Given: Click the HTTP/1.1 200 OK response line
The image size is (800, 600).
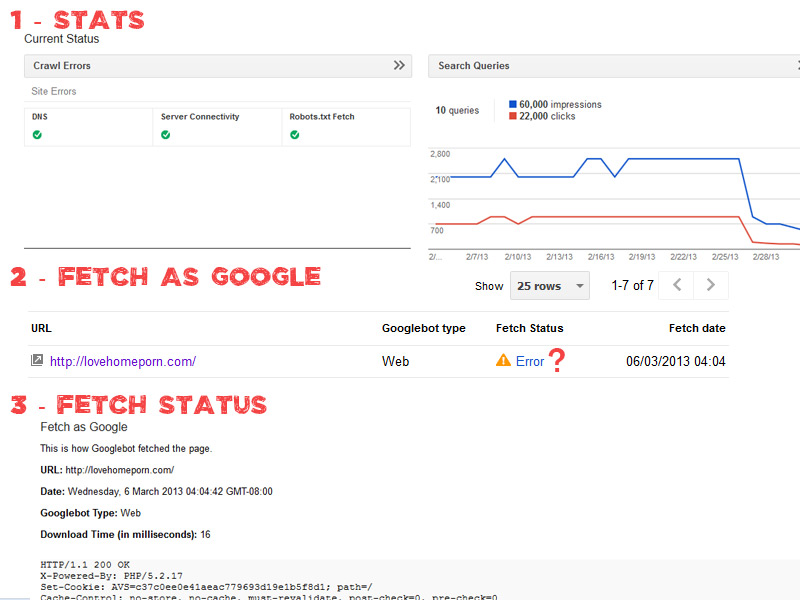Looking at the screenshot, I should point(85,565).
